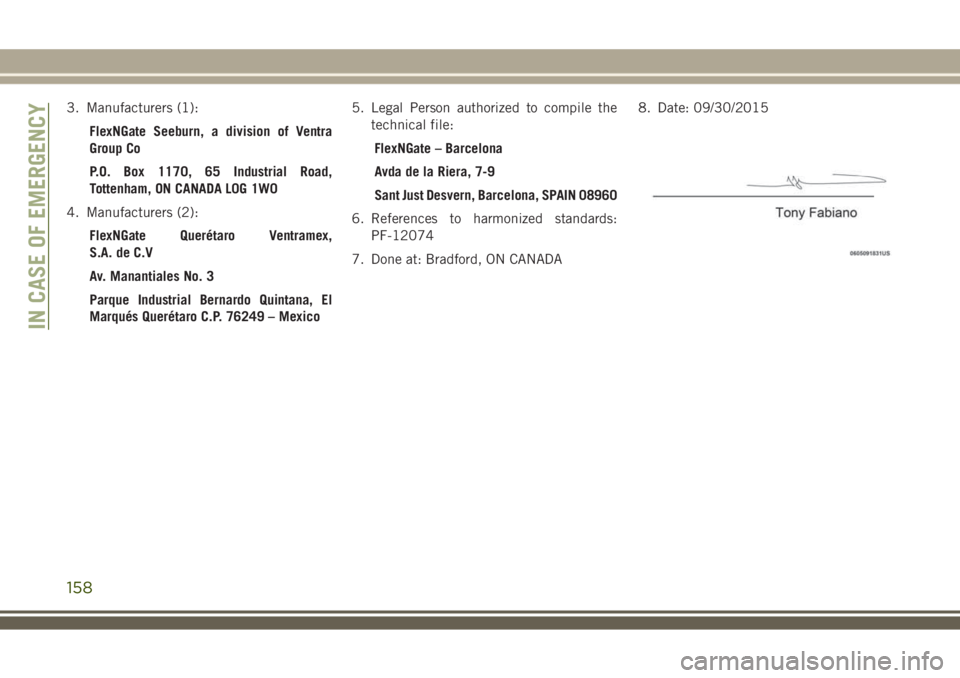Screen dimensions: 960x678
Task: Select 'S.A. de C.V' text
Action: click(121, 253)
